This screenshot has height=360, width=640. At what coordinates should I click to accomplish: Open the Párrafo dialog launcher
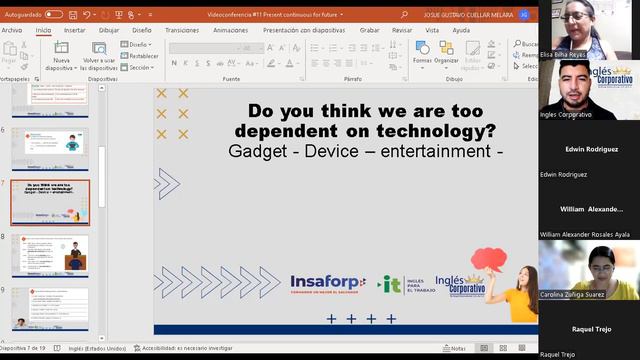pos(405,79)
